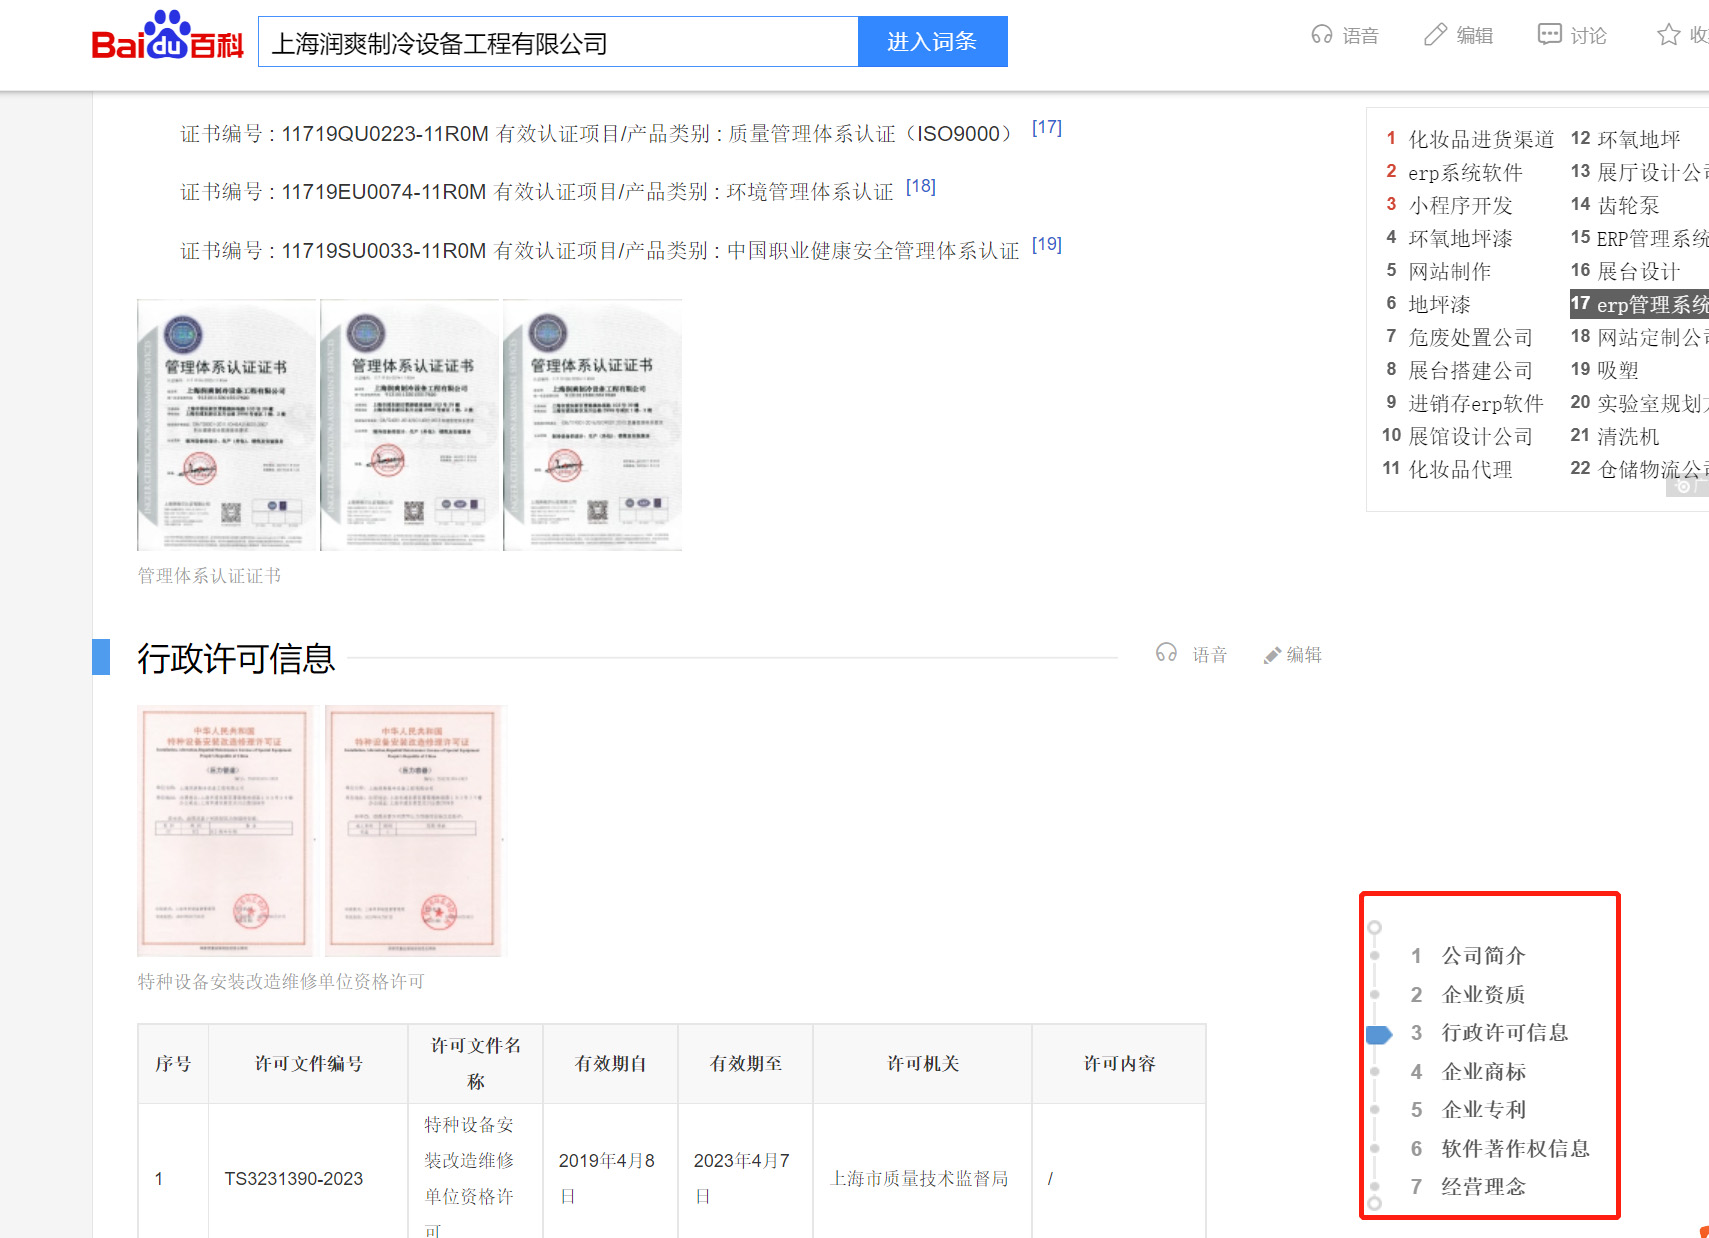Viewport: 1709px width, 1238px height.
Task: Click hot search 进销存erp软件
Action: pyautogui.click(x=1476, y=403)
